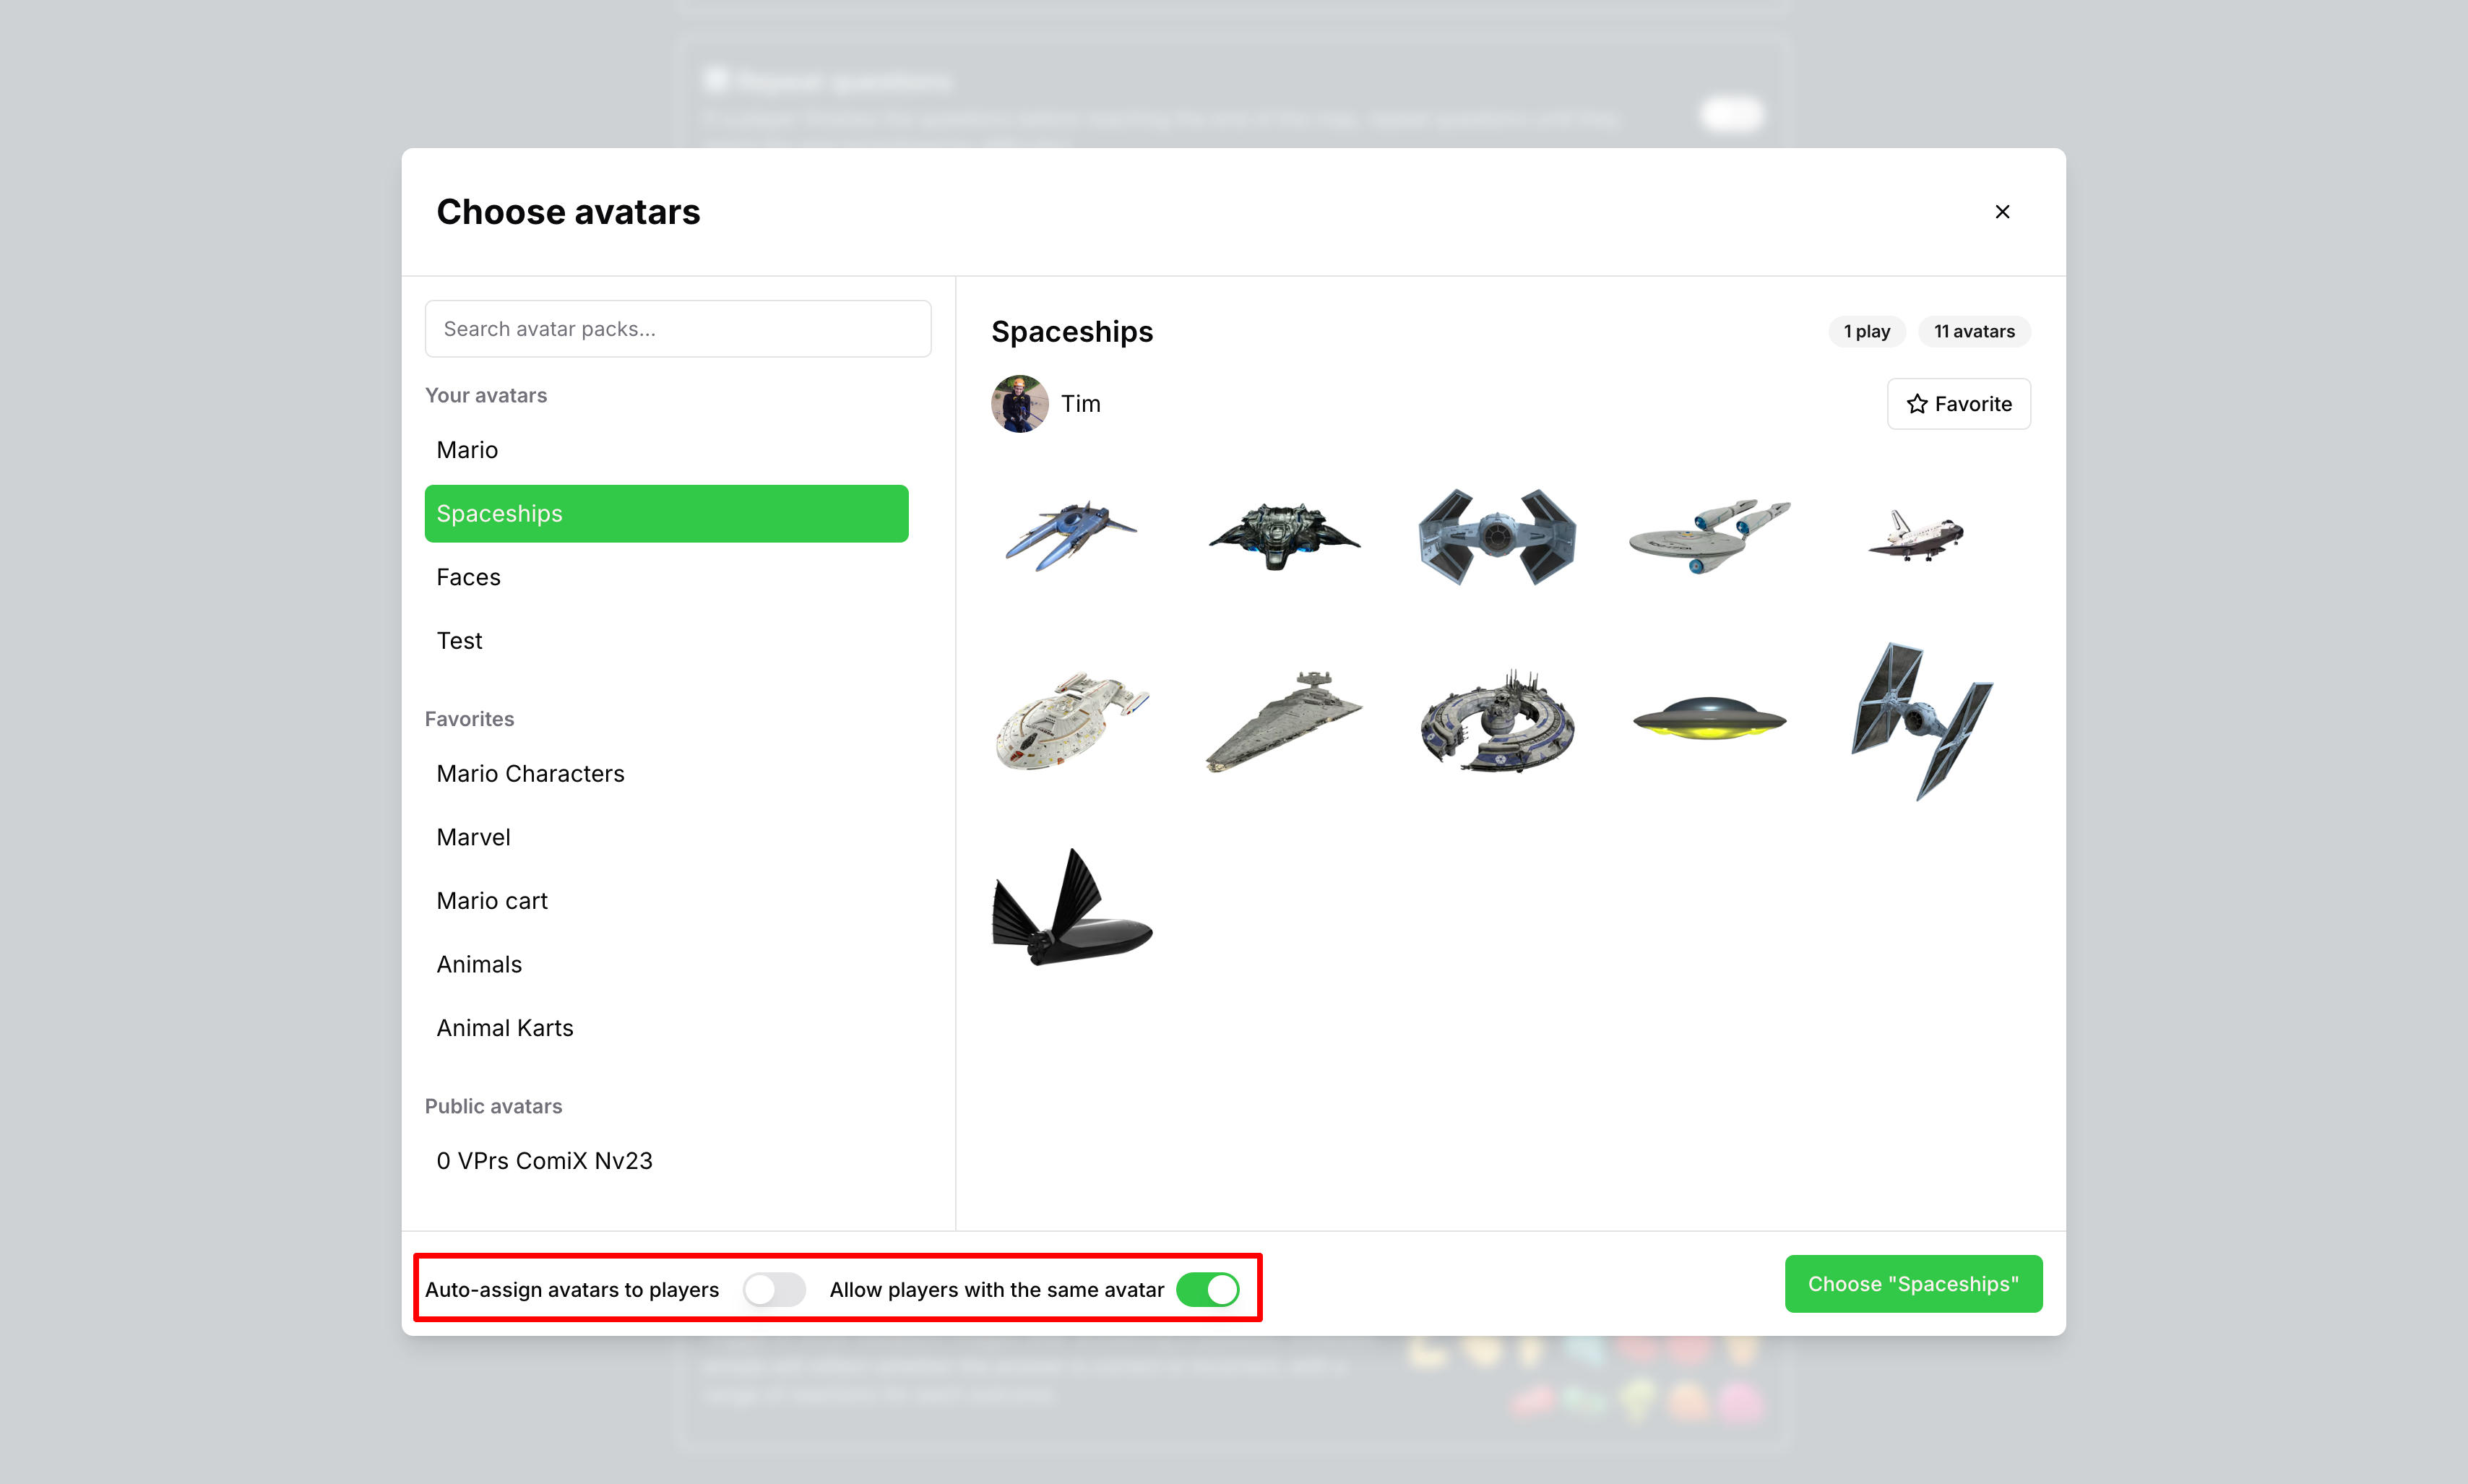The image size is (2468, 1484).
Task: Close the Choose avatars dialog
Action: pyautogui.click(x=2002, y=212)
